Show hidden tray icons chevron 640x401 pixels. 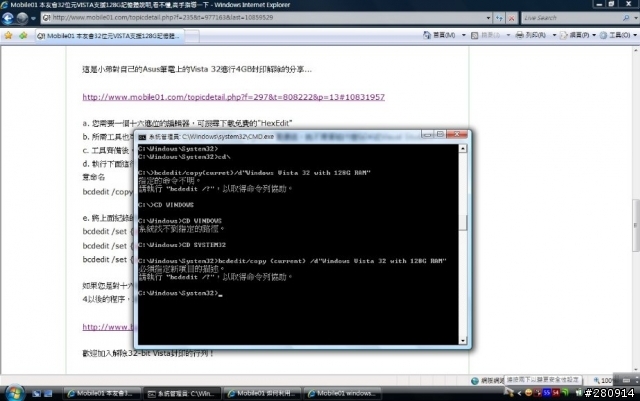pyautogui.click(x=519, y=393)
